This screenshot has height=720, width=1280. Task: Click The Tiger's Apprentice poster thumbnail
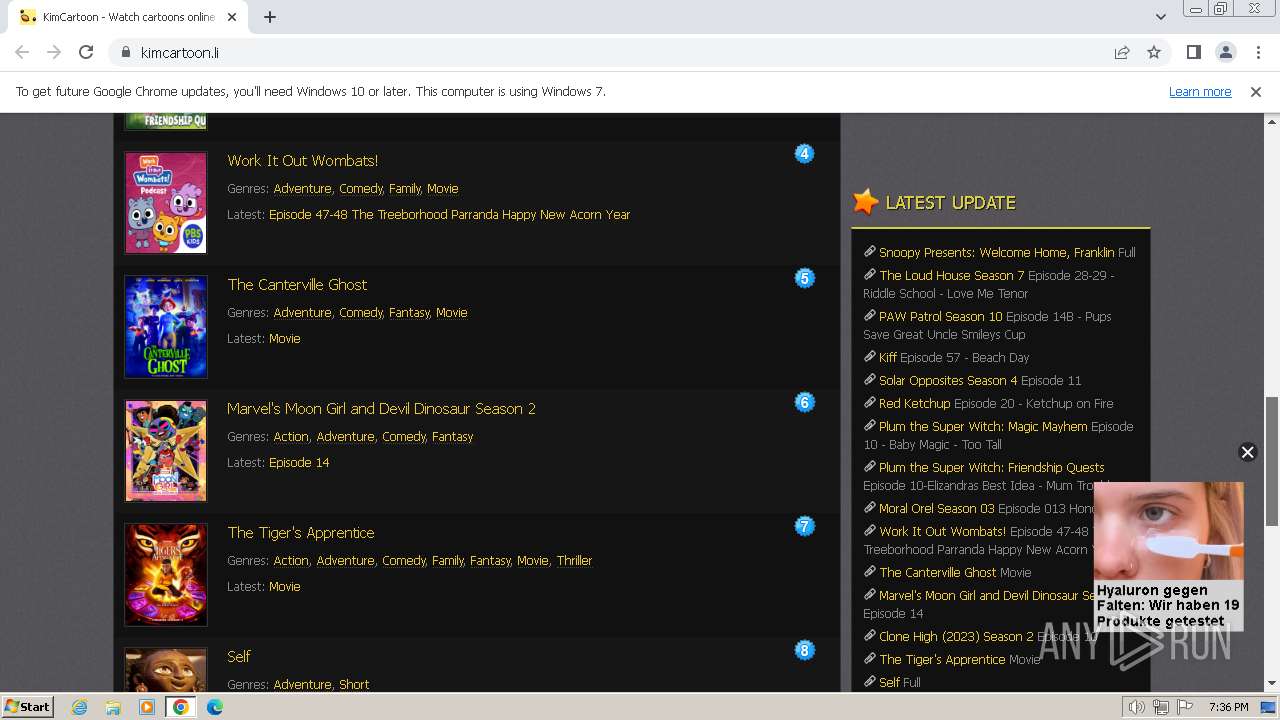pos(166,575)
